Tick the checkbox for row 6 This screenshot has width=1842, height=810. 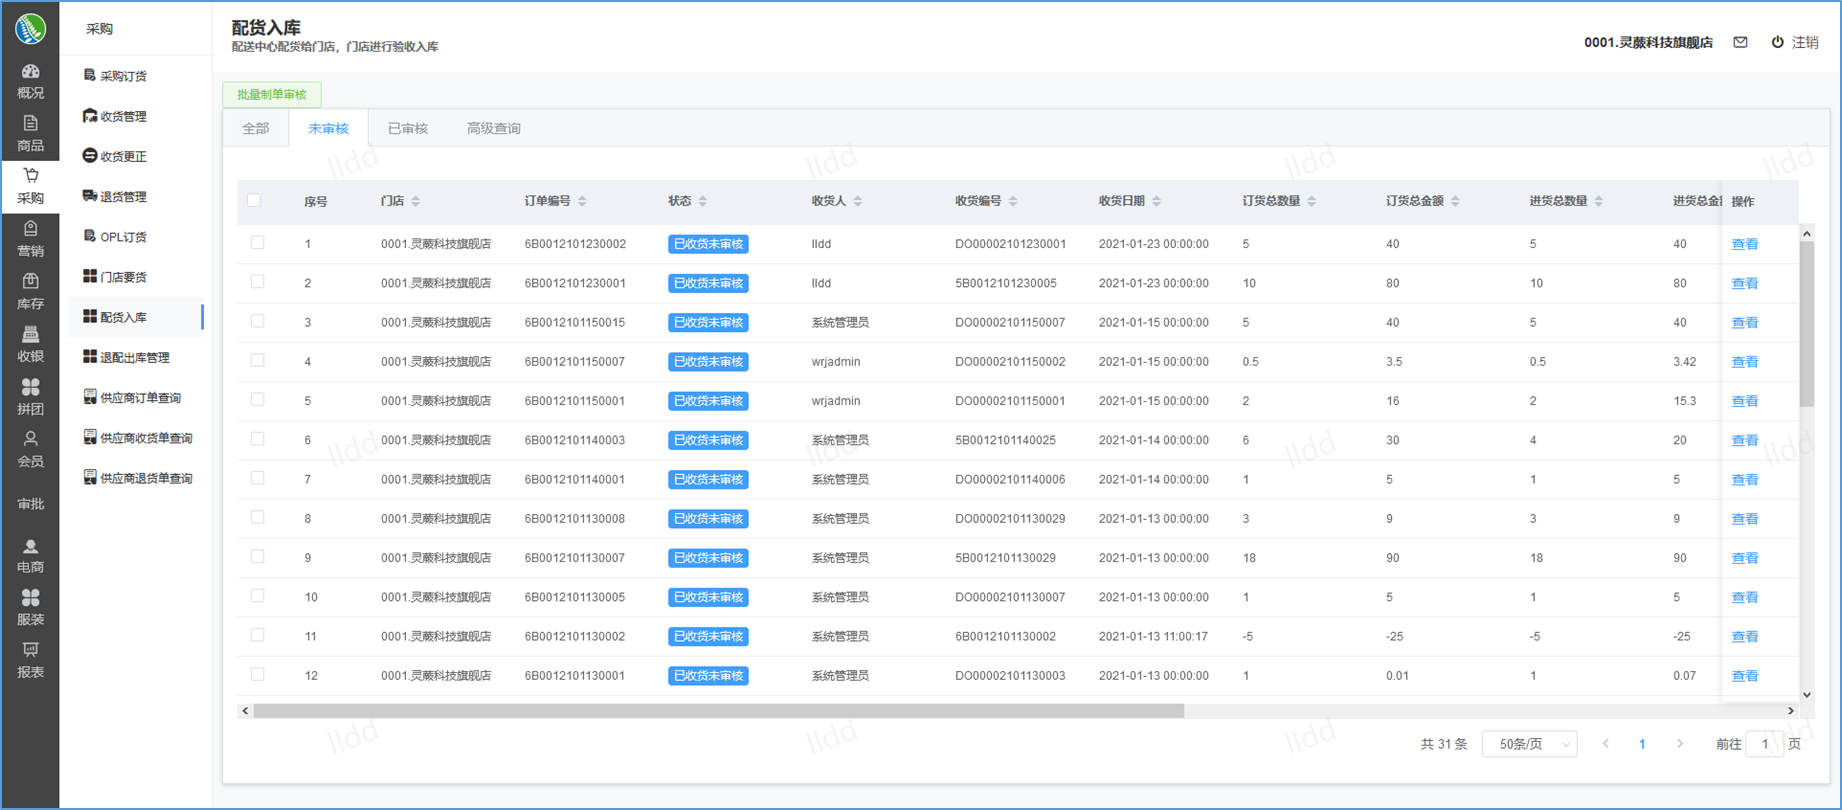coord(258,439)
